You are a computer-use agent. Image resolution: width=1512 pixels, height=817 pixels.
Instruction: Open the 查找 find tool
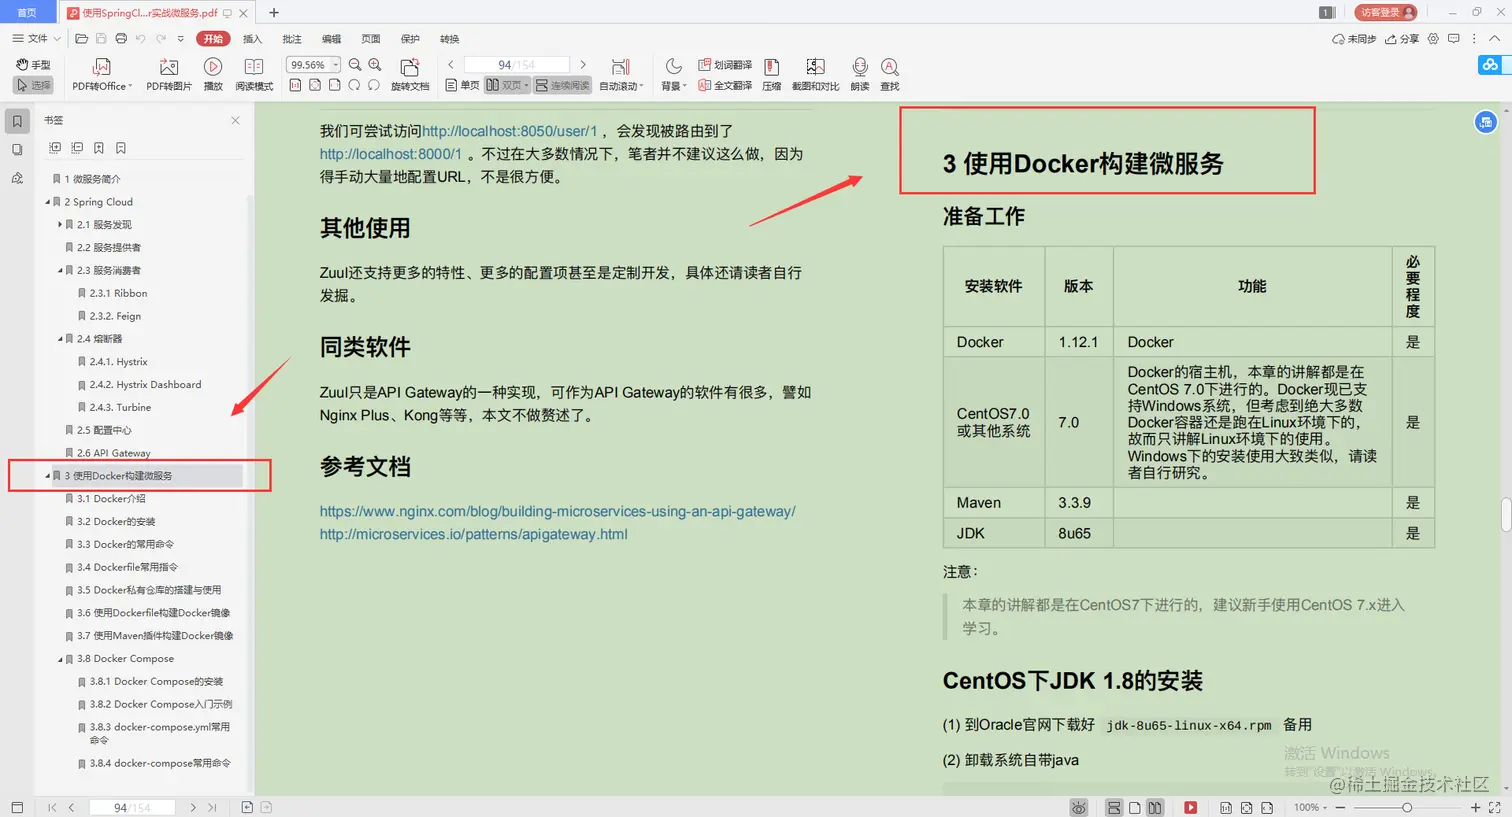[x=889, y=72]
